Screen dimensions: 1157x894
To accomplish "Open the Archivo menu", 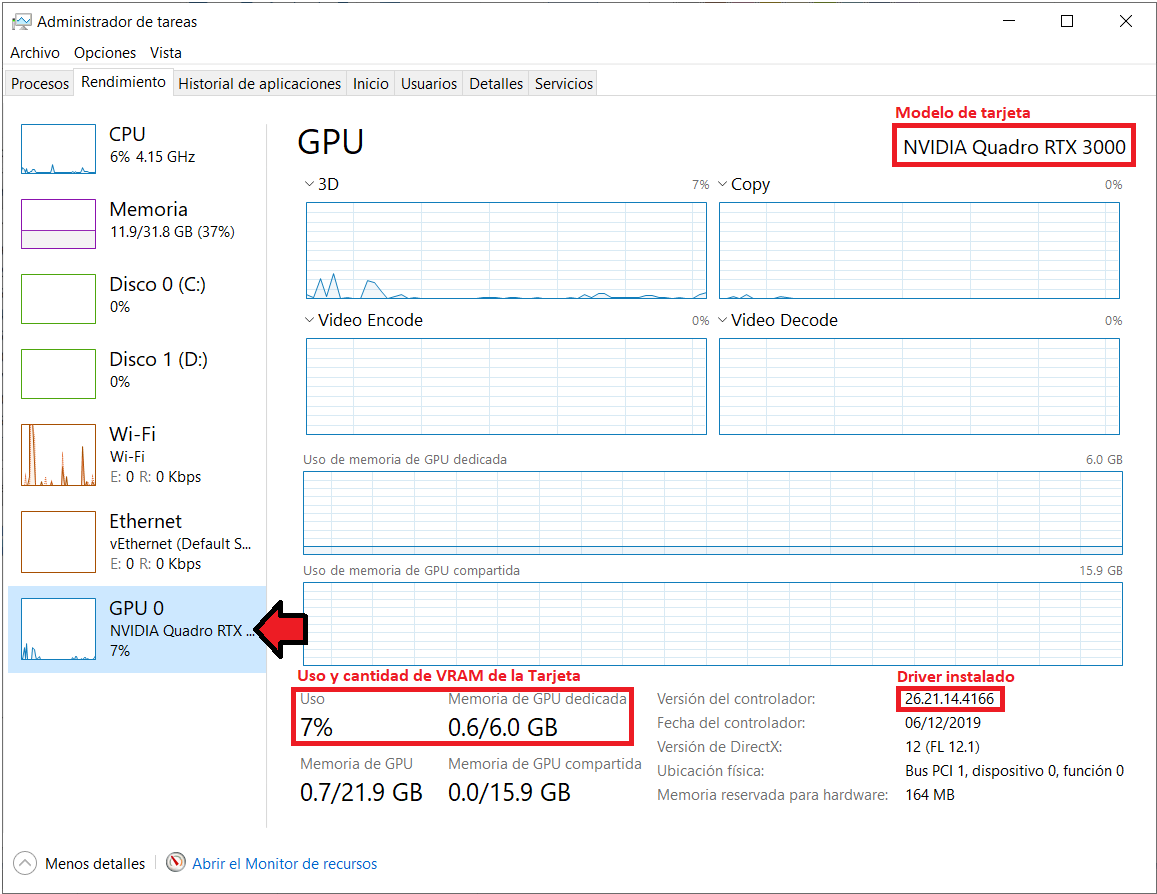I will click(35, 52).
